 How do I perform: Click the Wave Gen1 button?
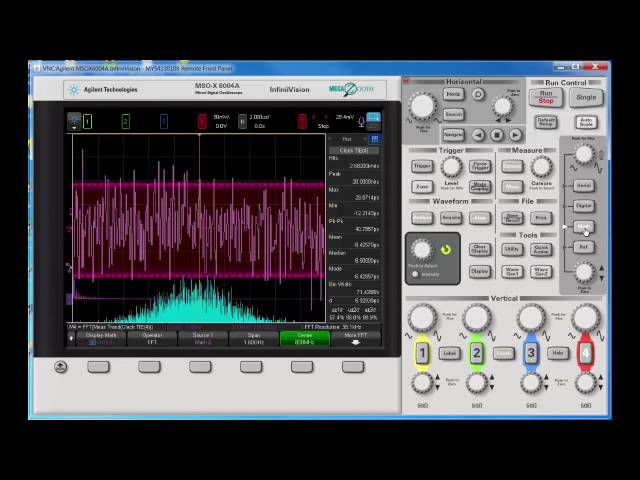tap(512, 271)
